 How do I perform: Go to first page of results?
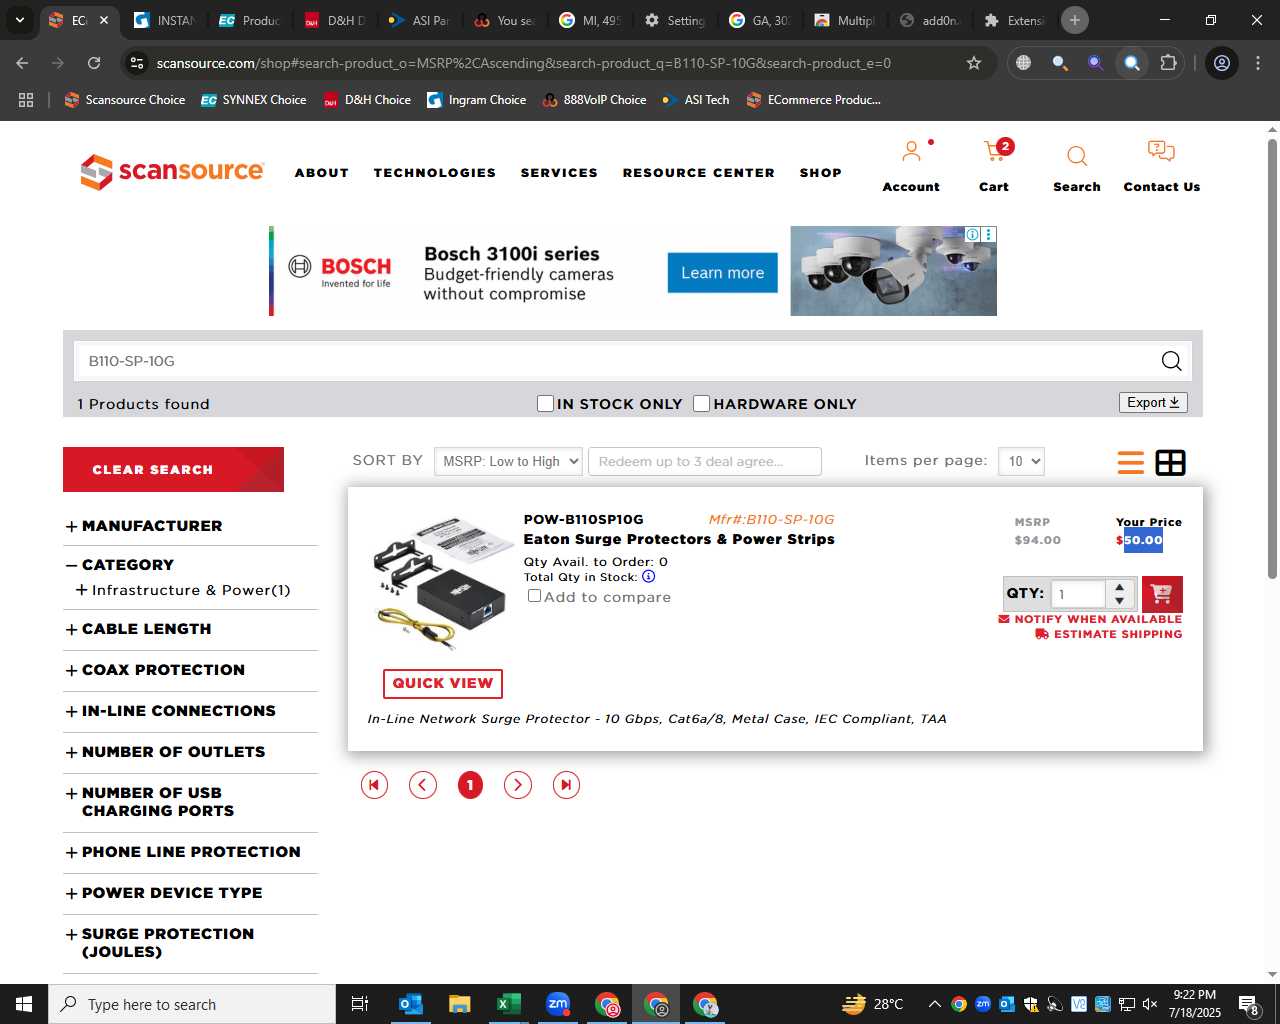point(374,785)
